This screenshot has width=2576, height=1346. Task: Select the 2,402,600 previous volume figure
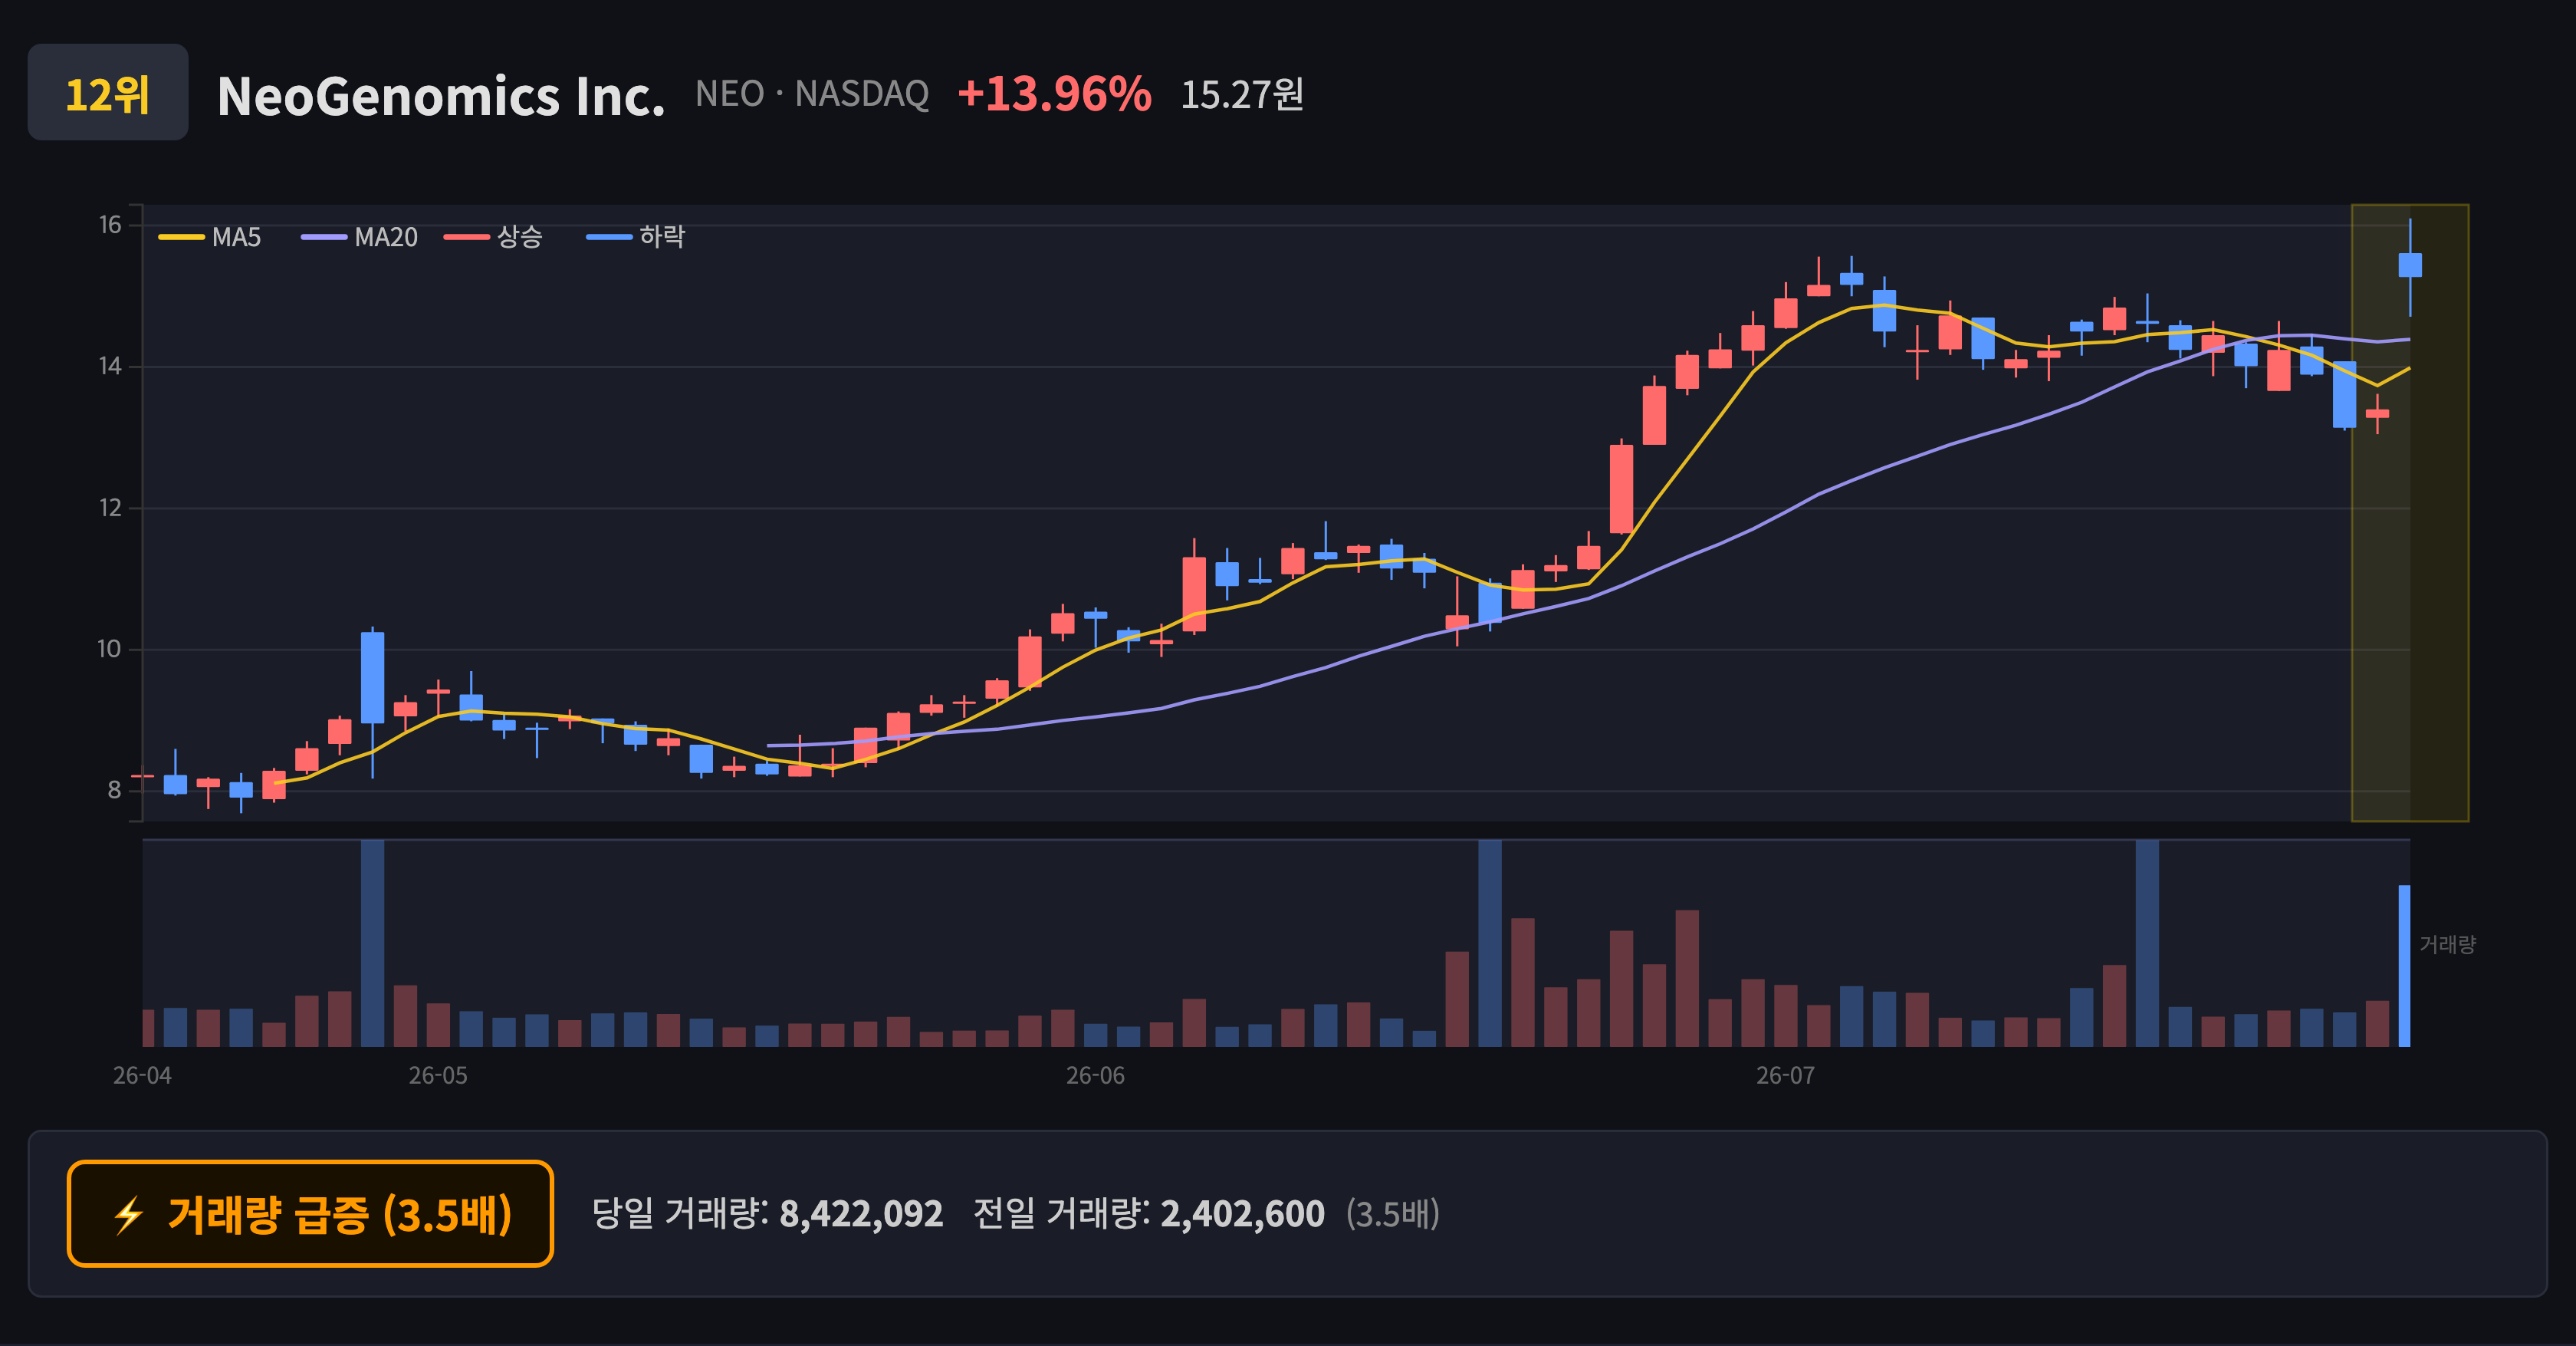pos(1242,1214)
